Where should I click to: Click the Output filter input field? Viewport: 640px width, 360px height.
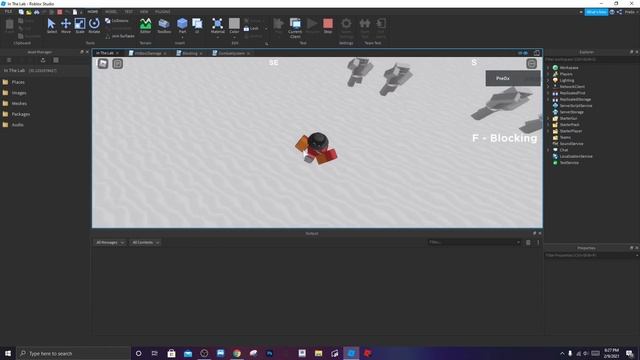(x=474, y=242)
